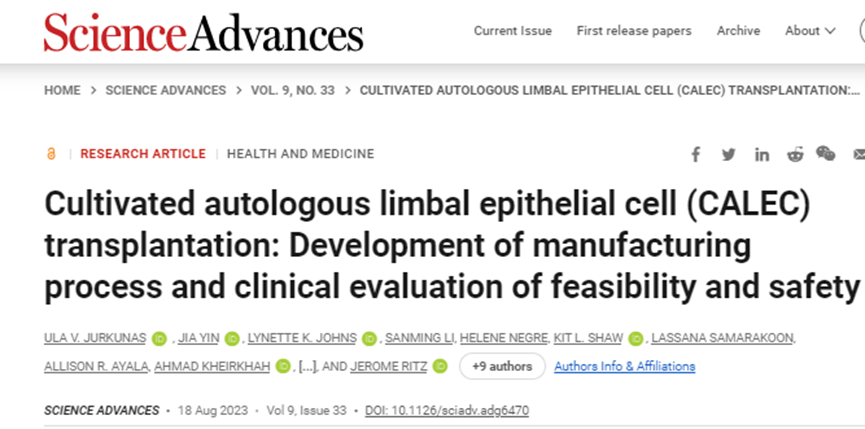Open Ula V. Jurkunas's ORCID icon
Screen dimensions: 865x429
[159, 339]
